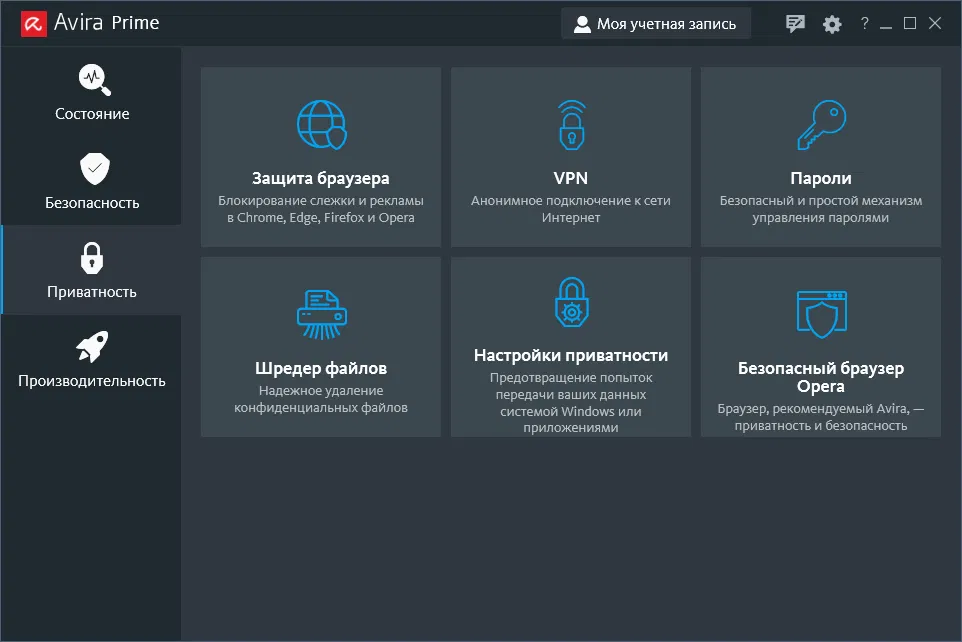This screenshot has height=642, width=962.
Task: Open Шредер файлов tile title
Action: tap(321, 368)
